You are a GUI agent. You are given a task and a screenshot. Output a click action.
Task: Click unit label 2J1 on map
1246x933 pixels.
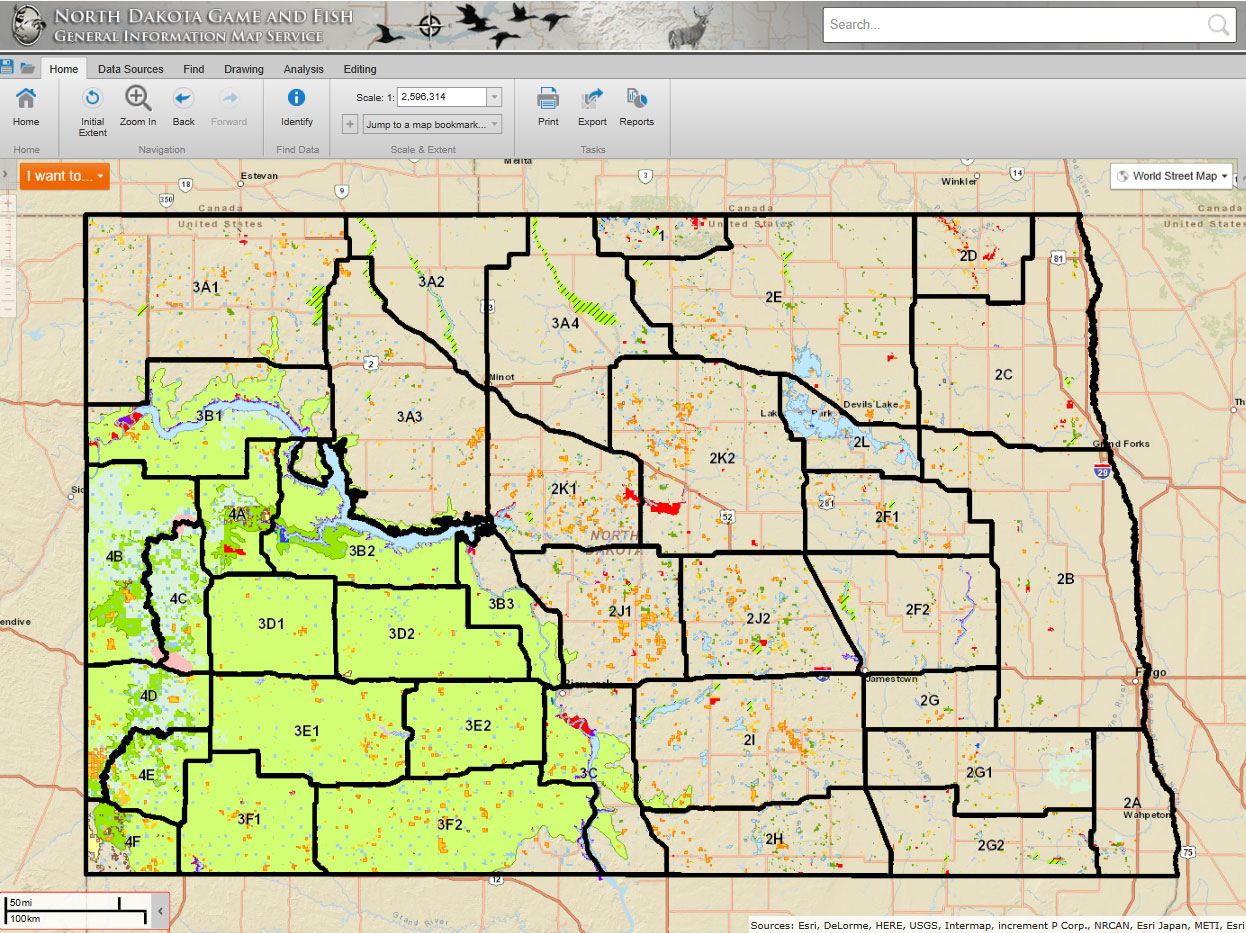619,611
